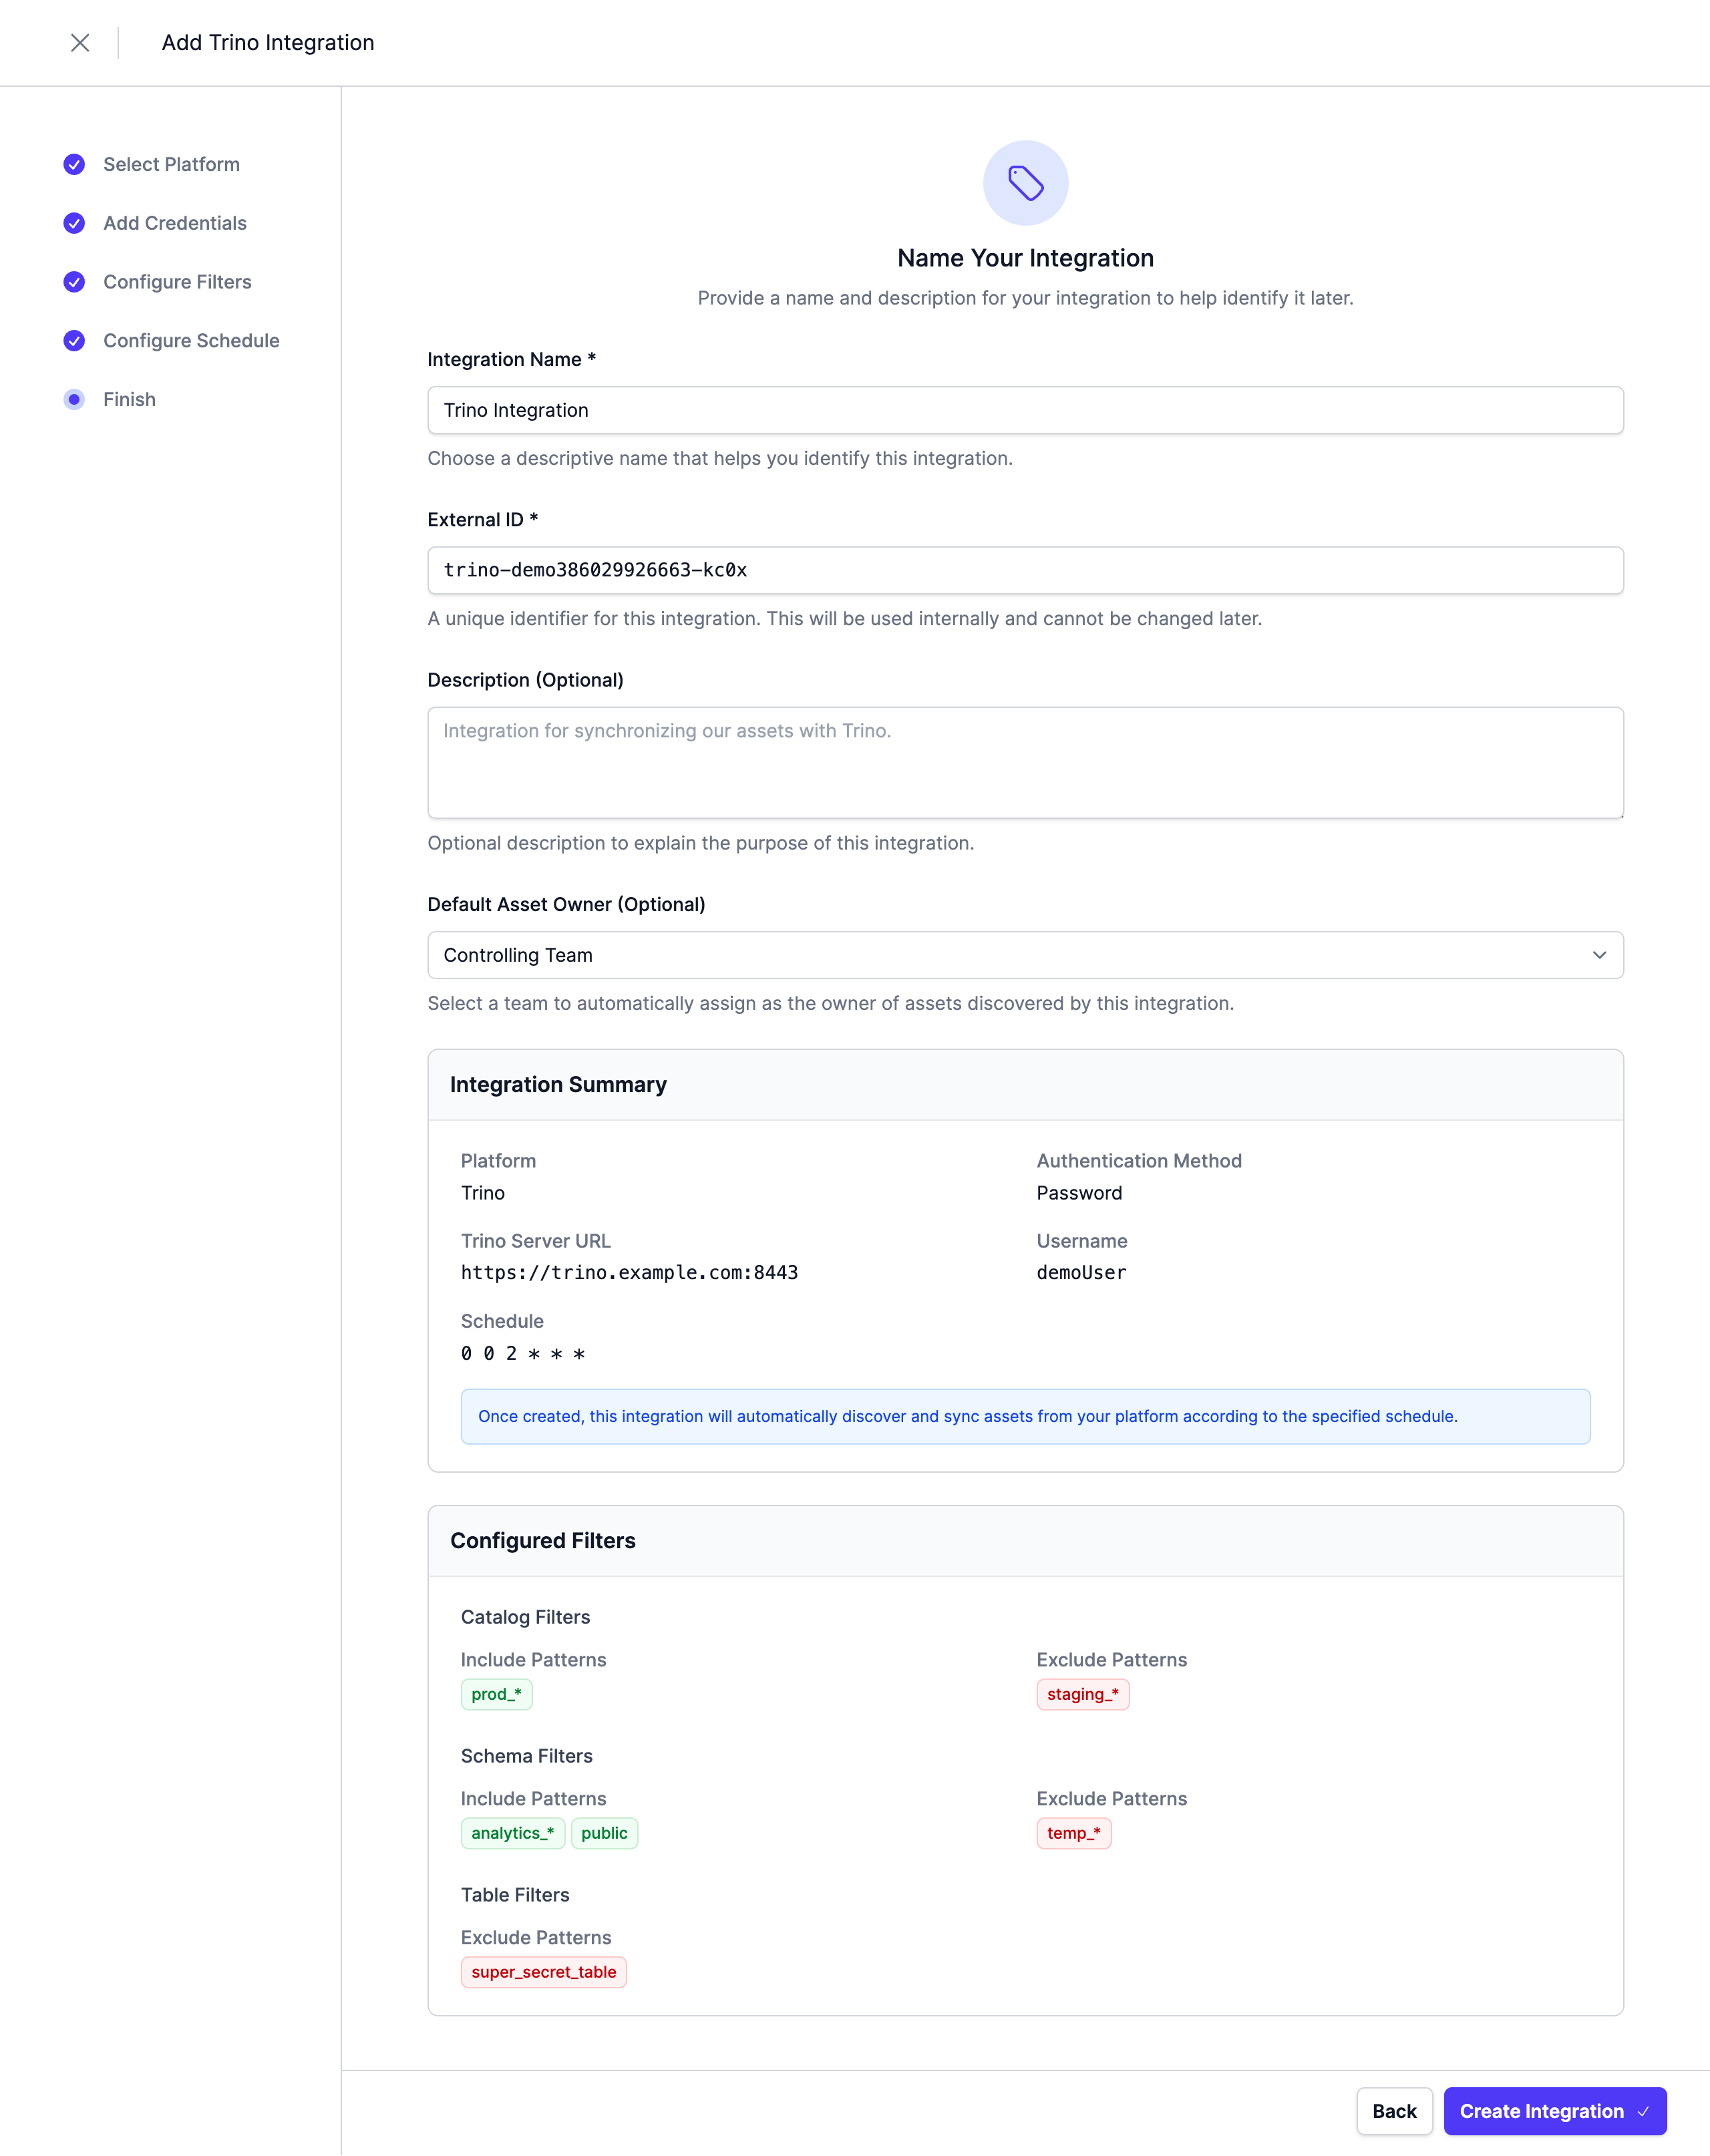1710x2156 pixels.
Task: Click the Configured Filters heading
Action: pyautogui.click(x=543, y=1541)
